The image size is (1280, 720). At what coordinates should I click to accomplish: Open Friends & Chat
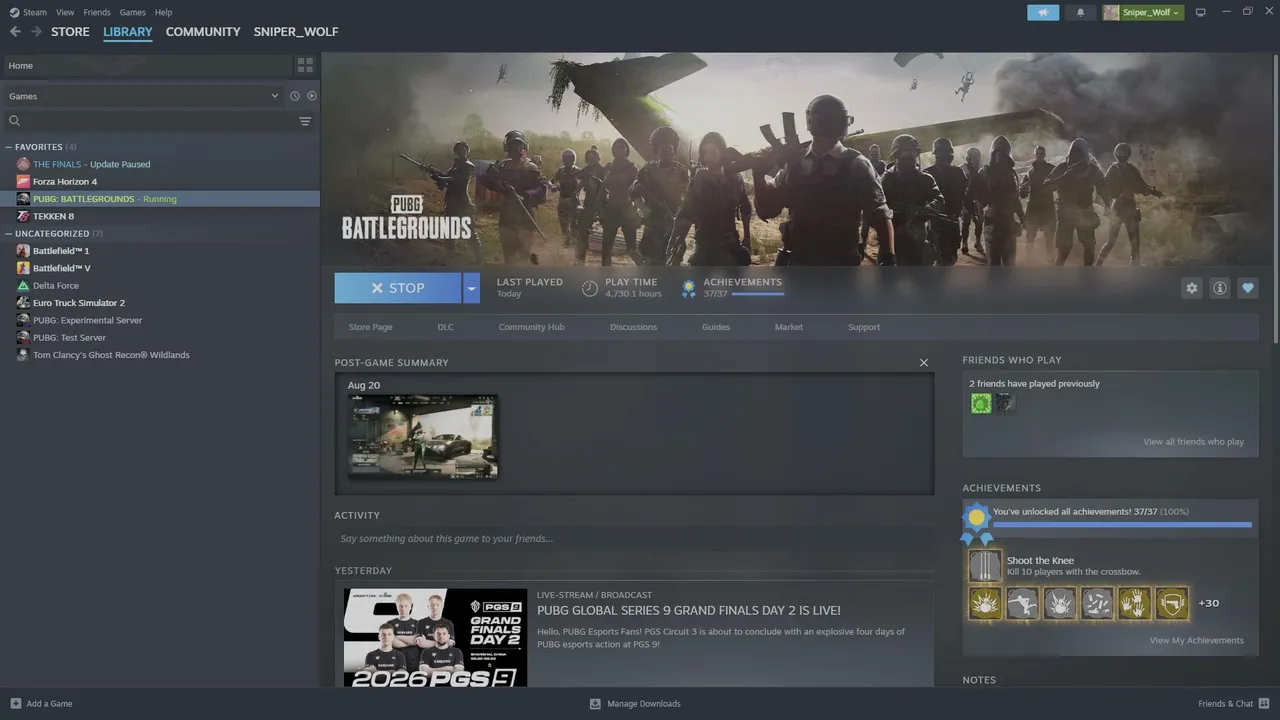[1234, 704]
